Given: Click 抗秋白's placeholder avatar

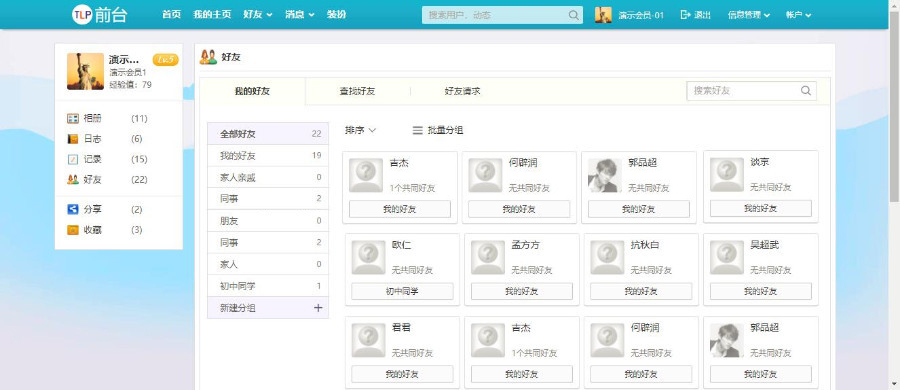Looking at the screenshot, I should [x=607, y=258].
